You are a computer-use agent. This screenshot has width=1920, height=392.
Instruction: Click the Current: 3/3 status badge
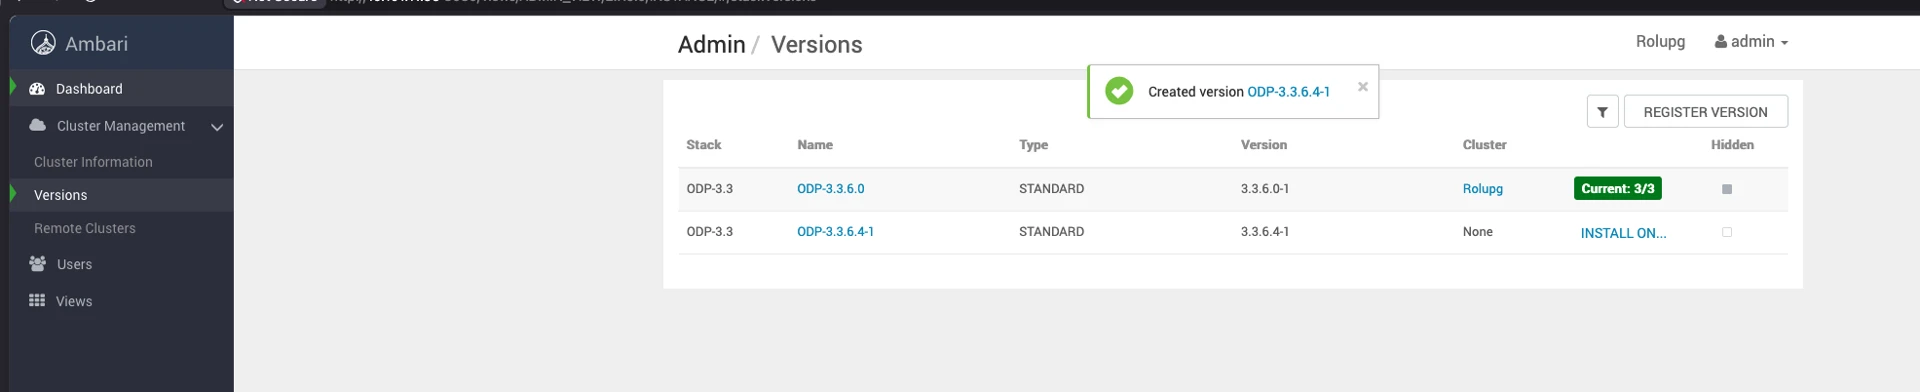(1617, 189)
